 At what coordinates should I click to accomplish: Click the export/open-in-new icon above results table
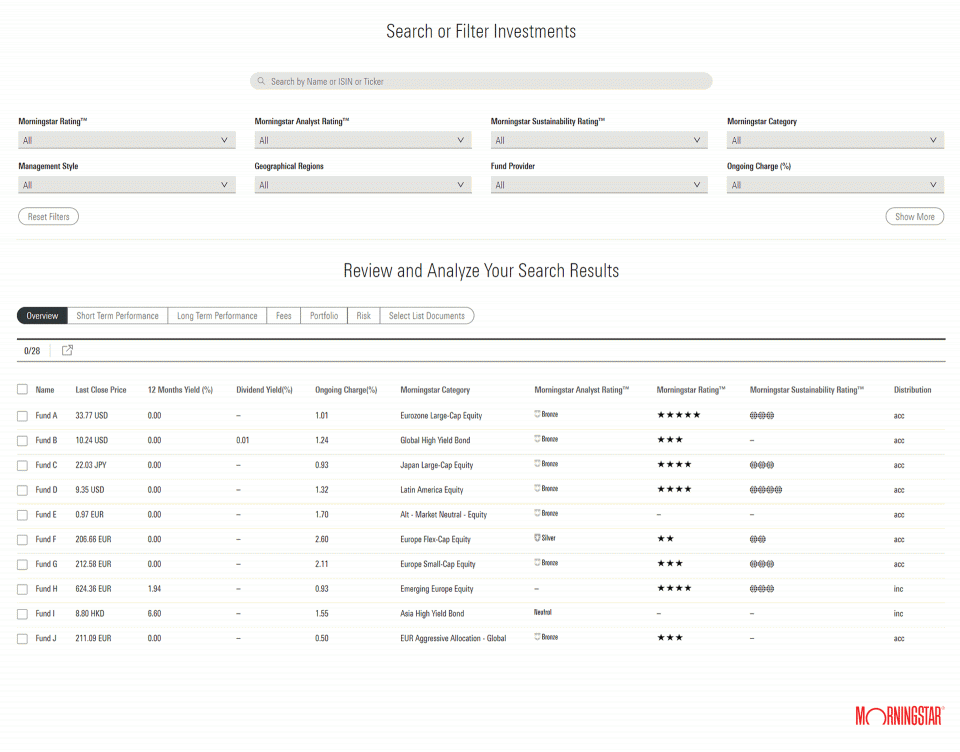66,351
